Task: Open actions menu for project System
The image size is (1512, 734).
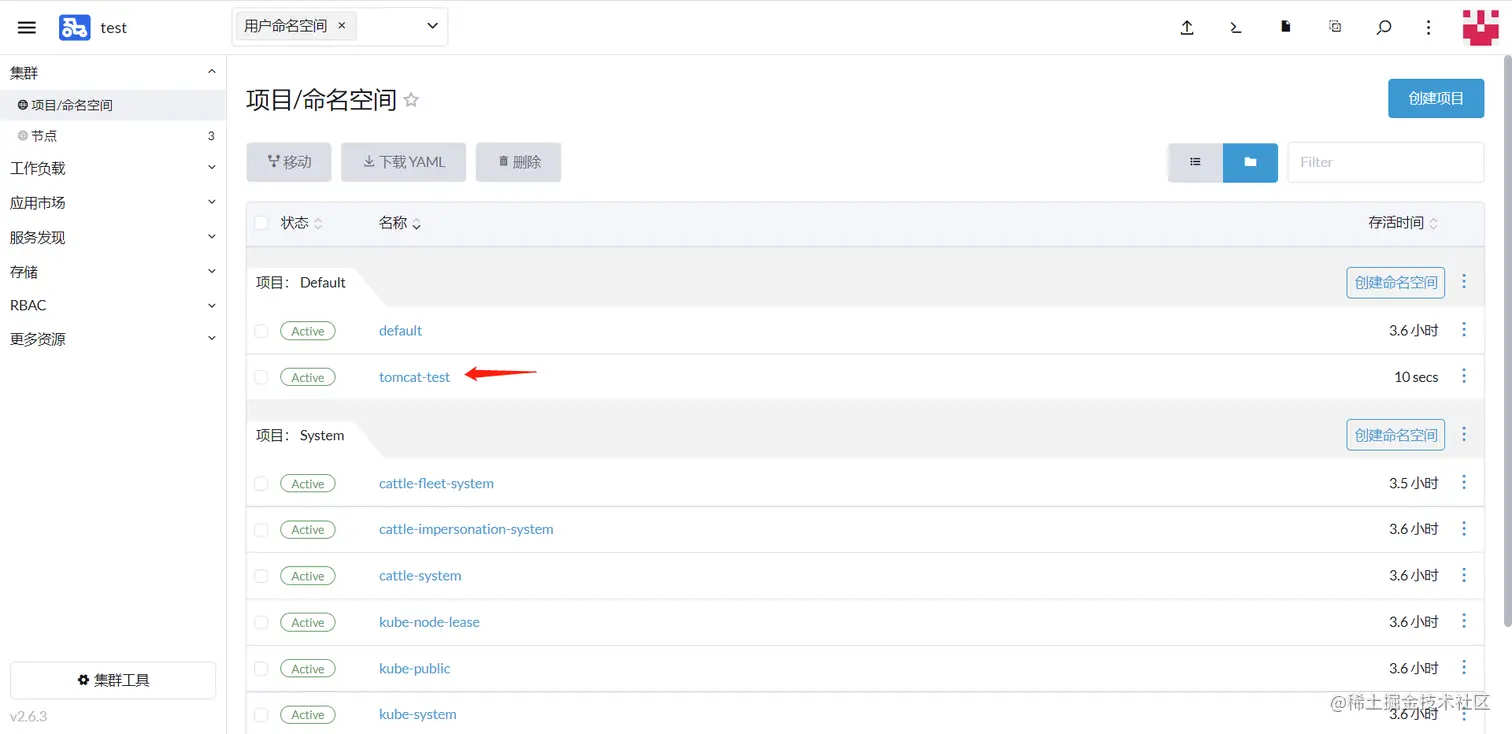Action: point(1464,434)
